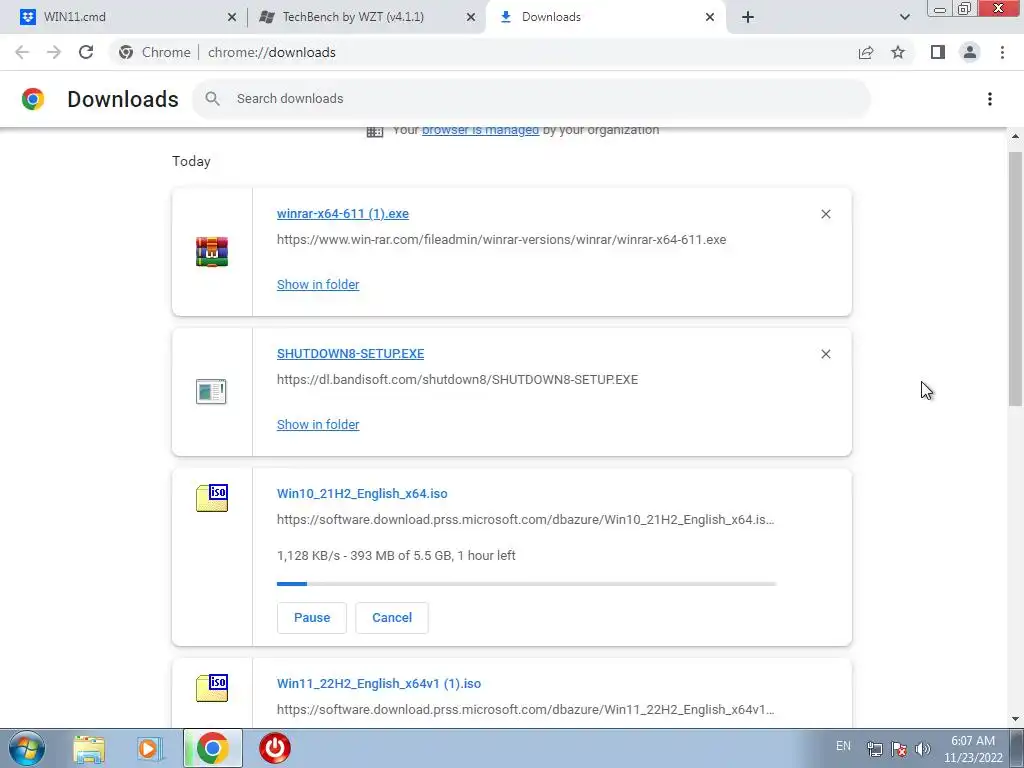Open the SHUTDOWN8-SETUP.EXE file link

(x=350, y=353)
